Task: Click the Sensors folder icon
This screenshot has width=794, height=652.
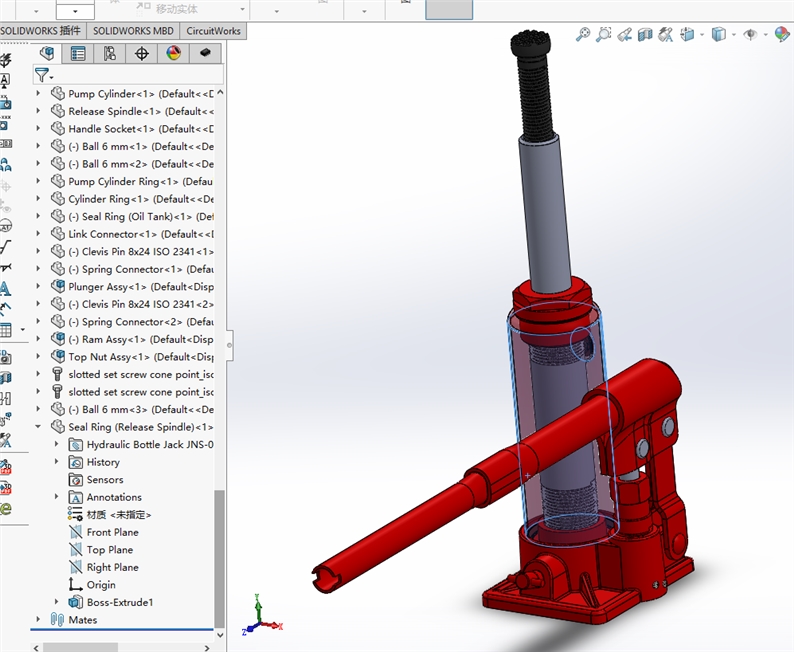Action: click(75, 479)
